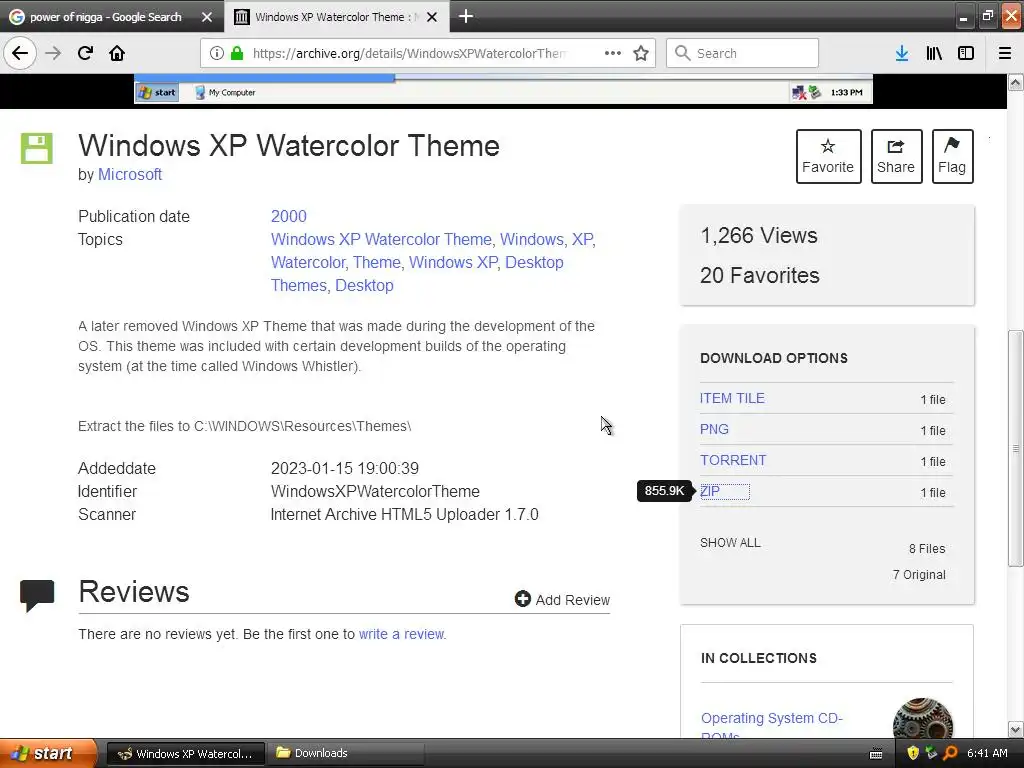This screenshot has height=768, width=1024.
Task: Download the PNG option
Action: coord(714,429)
